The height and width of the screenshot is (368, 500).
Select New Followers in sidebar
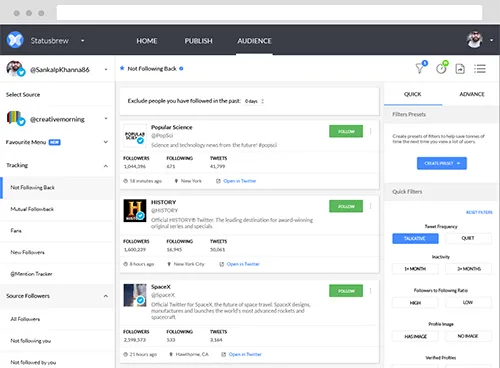[57, 252]
